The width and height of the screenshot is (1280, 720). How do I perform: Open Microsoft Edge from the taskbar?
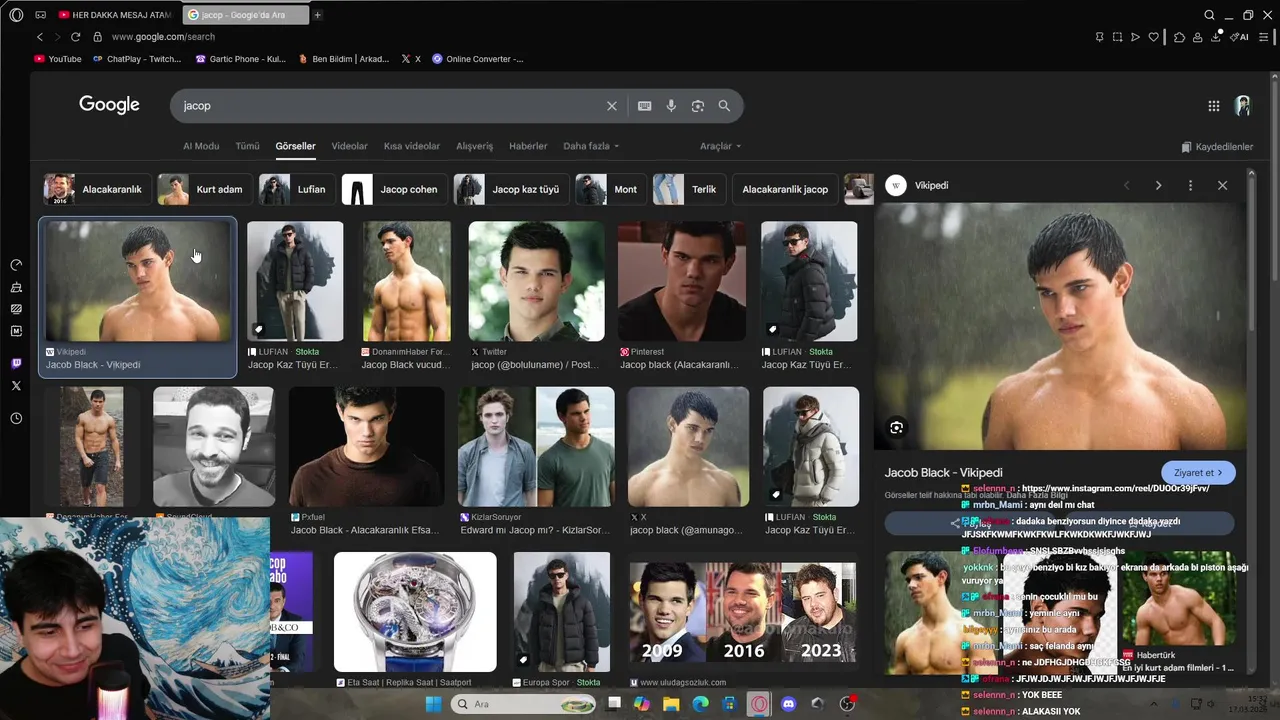[x=700, y=704]
